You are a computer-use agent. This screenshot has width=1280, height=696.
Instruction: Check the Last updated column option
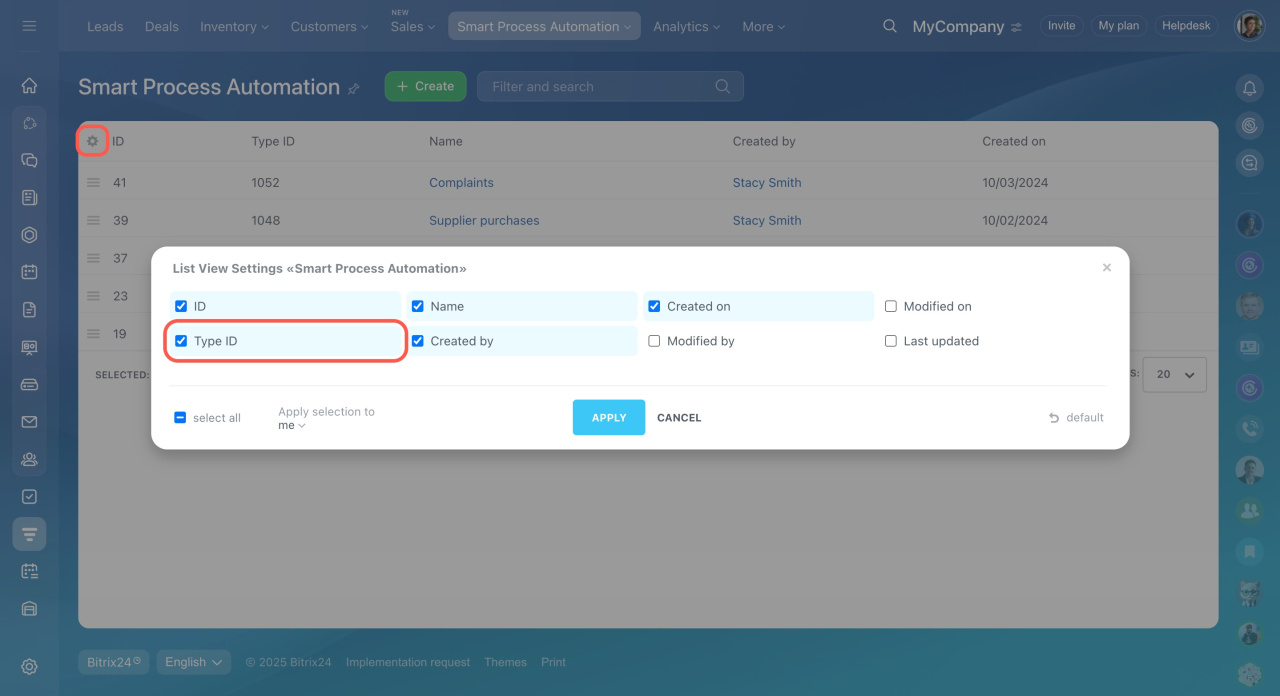pyautogui.click(x=891, y=341)
